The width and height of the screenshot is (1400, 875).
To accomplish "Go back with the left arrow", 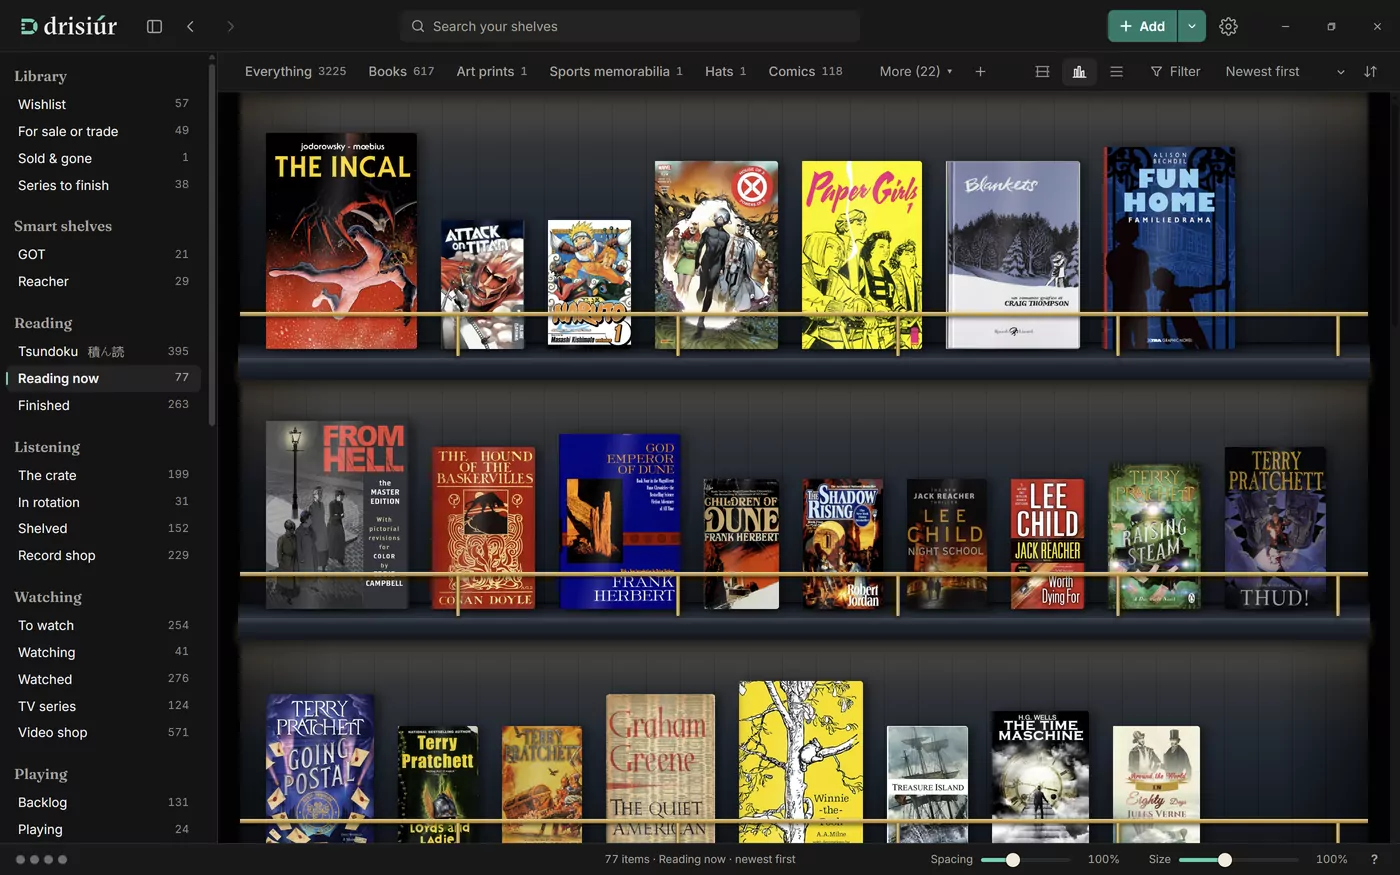I will coord(190,27).
